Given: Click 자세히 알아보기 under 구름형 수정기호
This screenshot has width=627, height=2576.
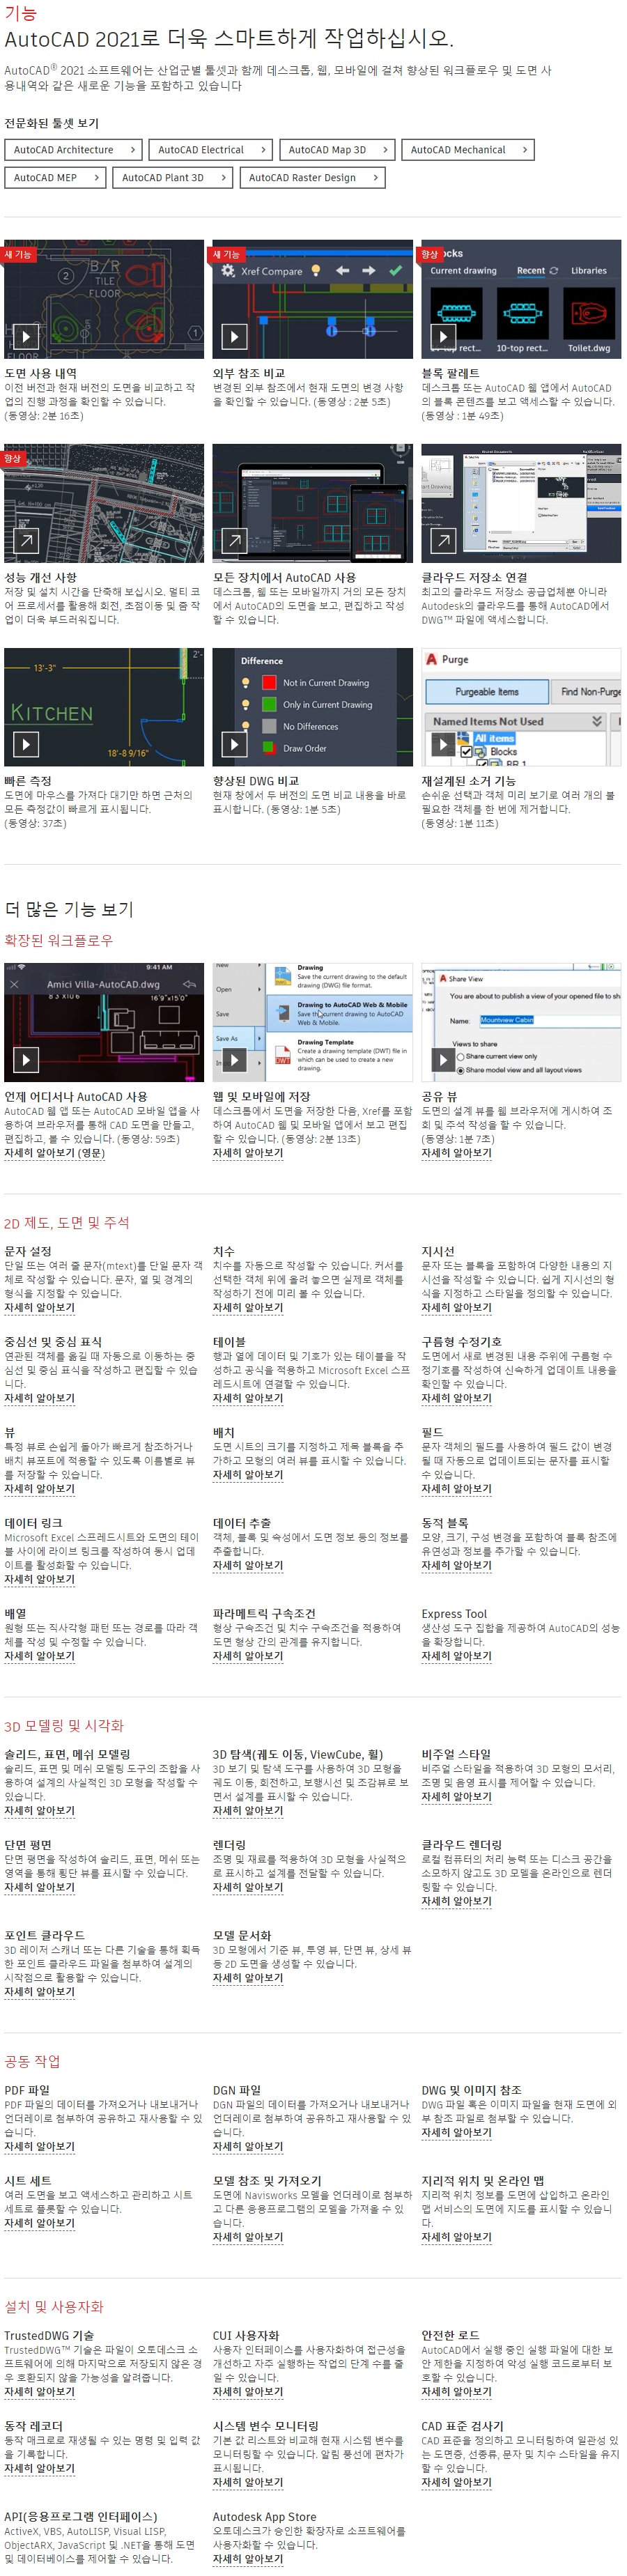Looking at the screenshot, I should (457, 1399).
